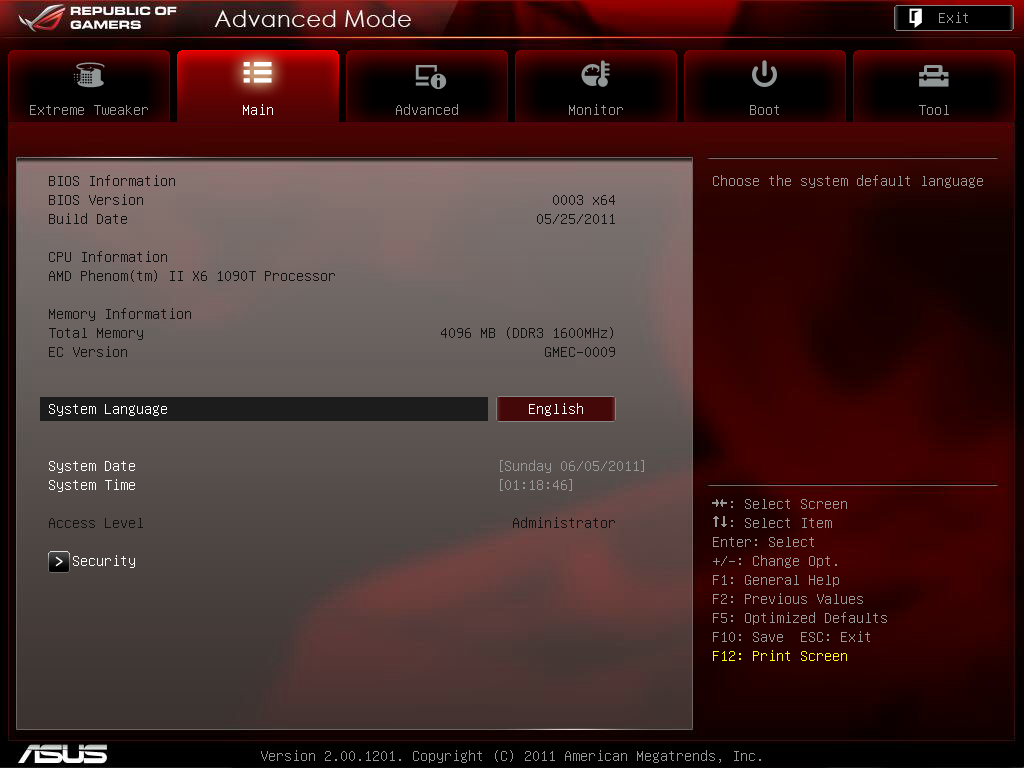1024x768 pixels.
Task: Click the Advanced info monitor icon
Action: (430, 76)
